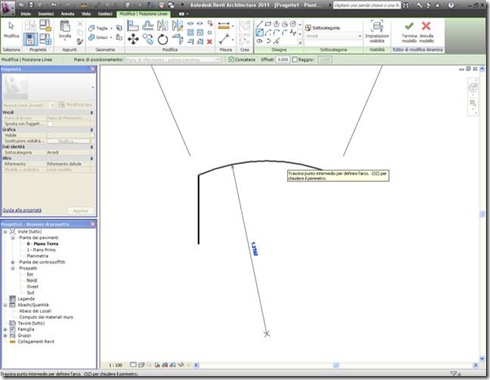Click the Modifica tipo button
Screen dimensions: 490x380
tap(75, 105)
